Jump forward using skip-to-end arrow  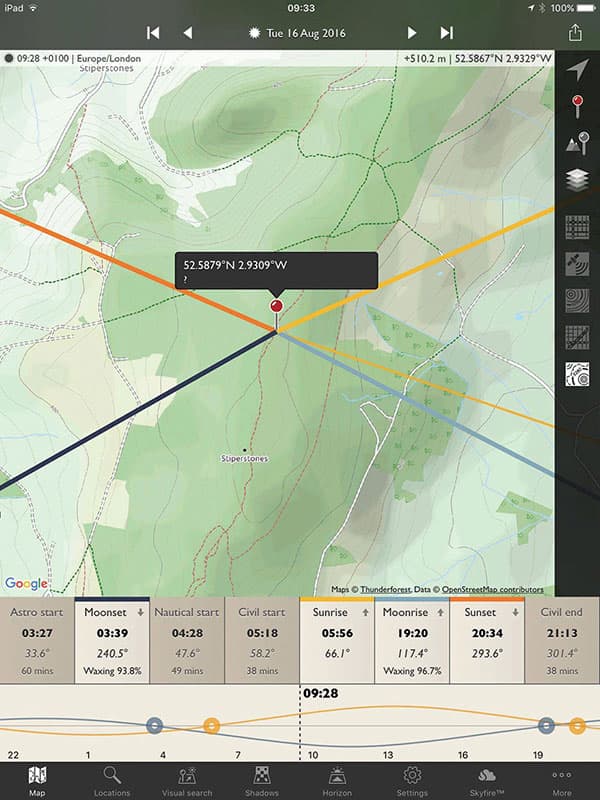click(x=447, y=33)
